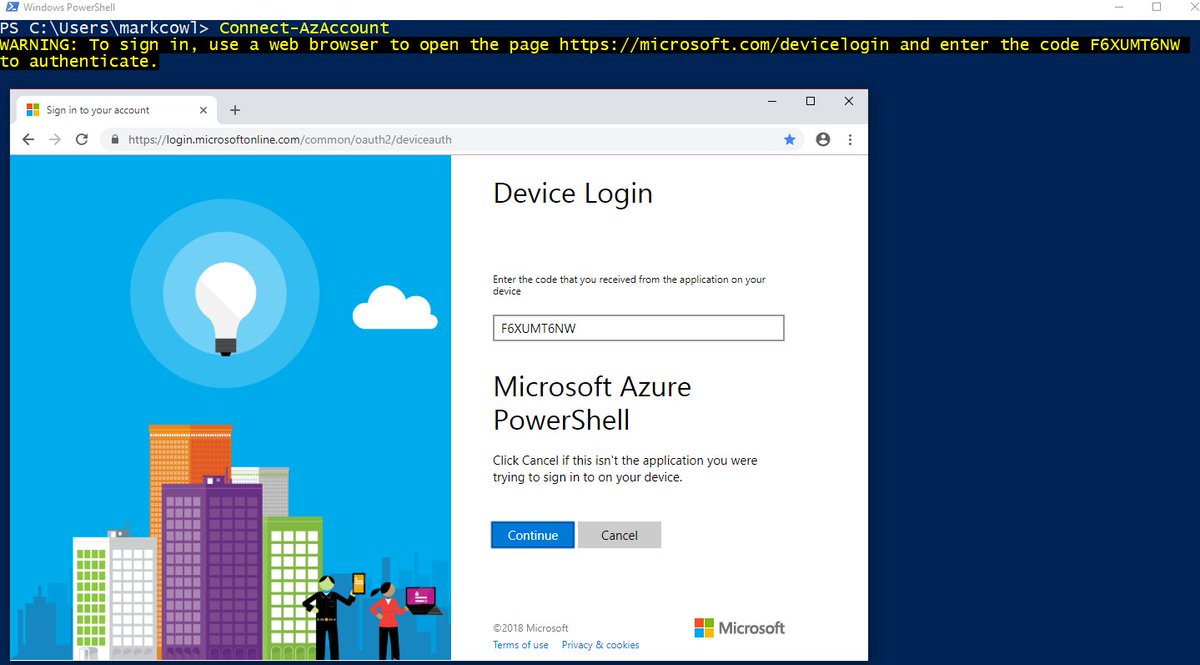Click the Microsoft logo in footer

pos(739,628)
